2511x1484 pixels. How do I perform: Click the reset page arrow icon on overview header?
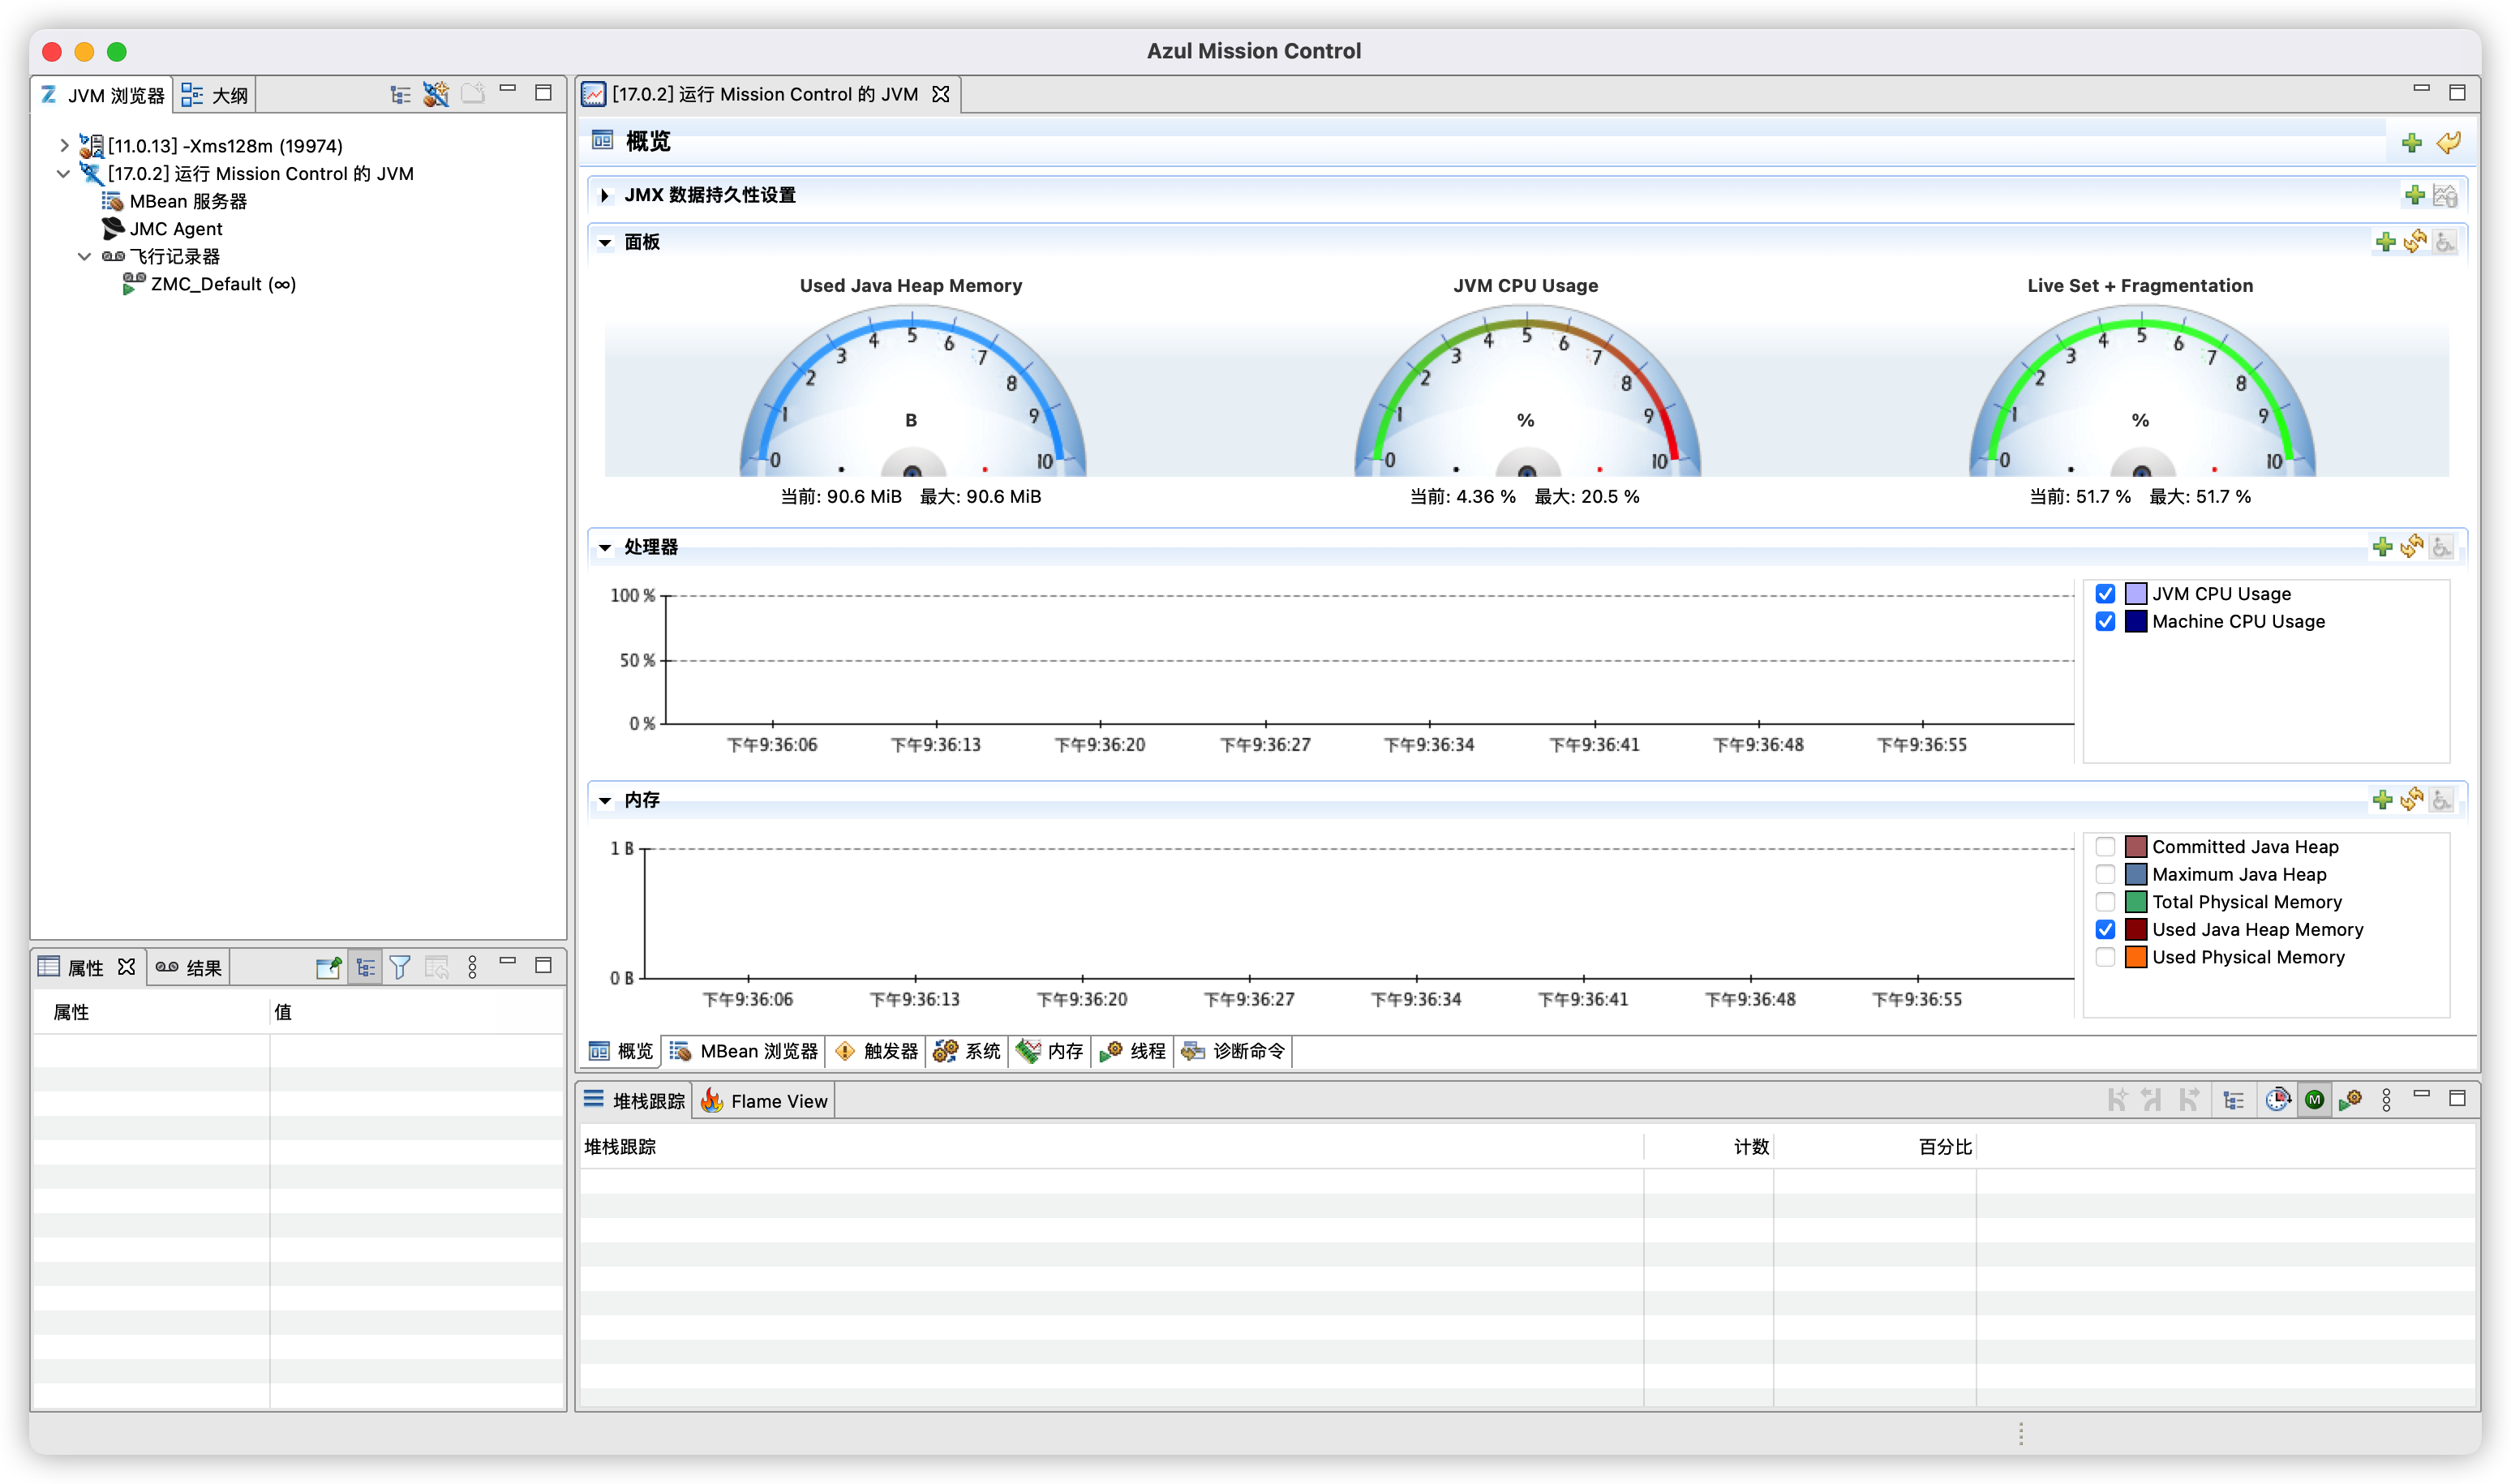pos(2448,143)
